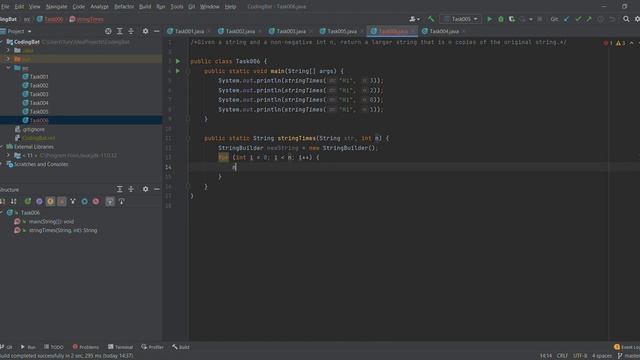Screen dimensions: 640x360
Task: Select stringTimes method in Structure tree
Action: click(63, 230)
